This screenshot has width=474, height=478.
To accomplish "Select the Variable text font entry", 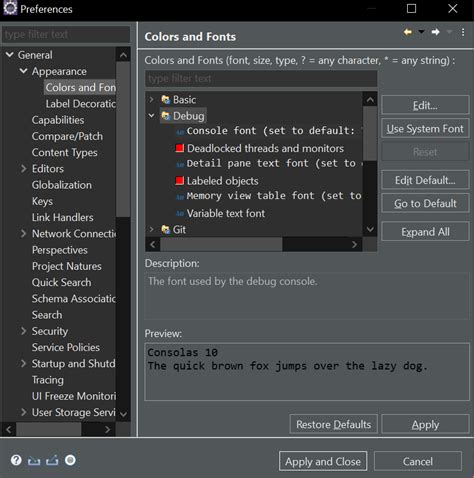I will point(226,213).
